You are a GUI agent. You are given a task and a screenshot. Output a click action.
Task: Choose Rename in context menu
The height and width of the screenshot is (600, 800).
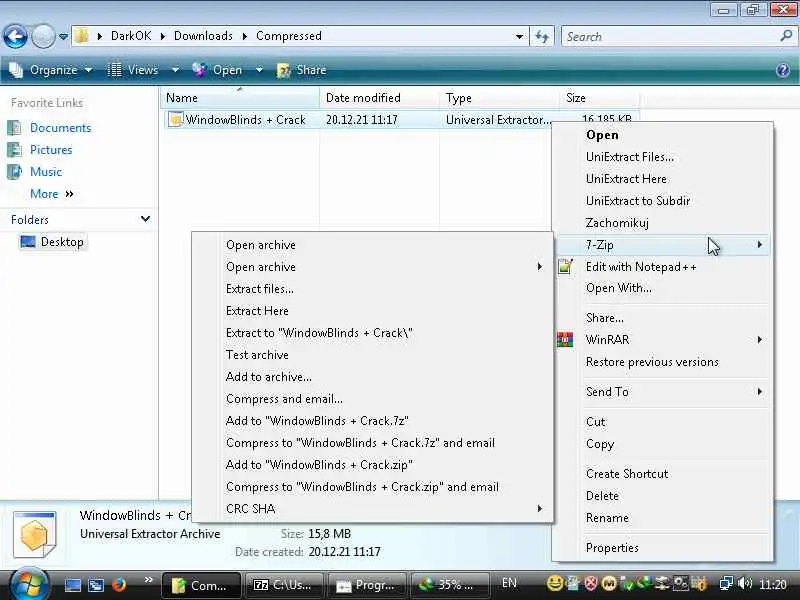pyautogui.click(x=662, y=517)
